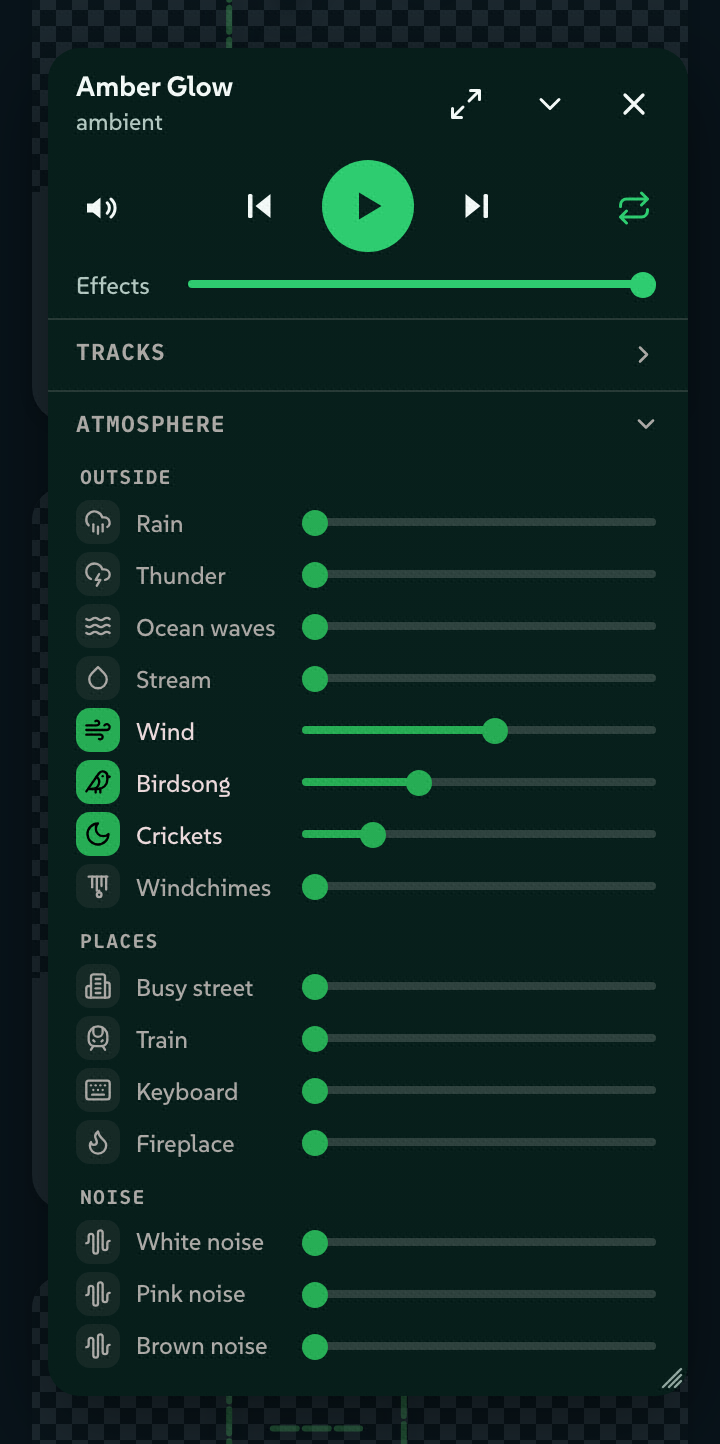Mute audio with the speaker icon
Screen dimensions: 720x1444
click(102, 208)
